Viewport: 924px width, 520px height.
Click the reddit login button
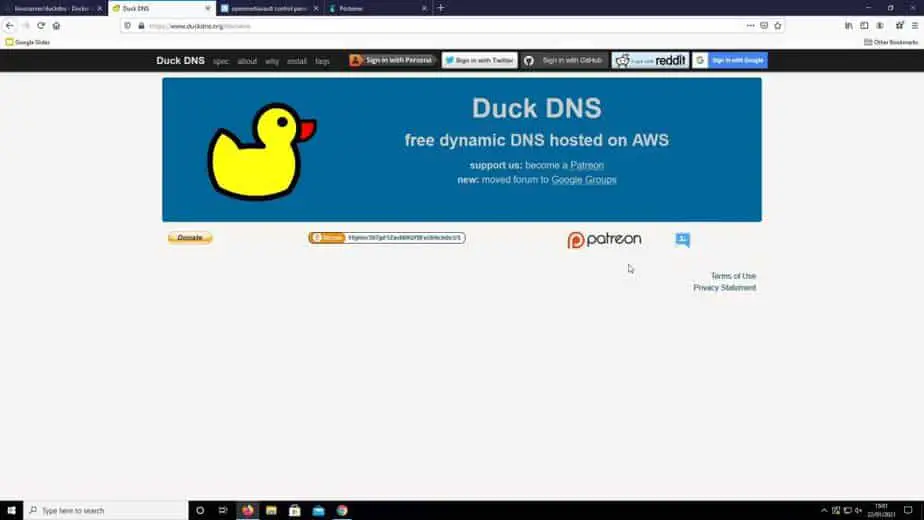[650, 60]
